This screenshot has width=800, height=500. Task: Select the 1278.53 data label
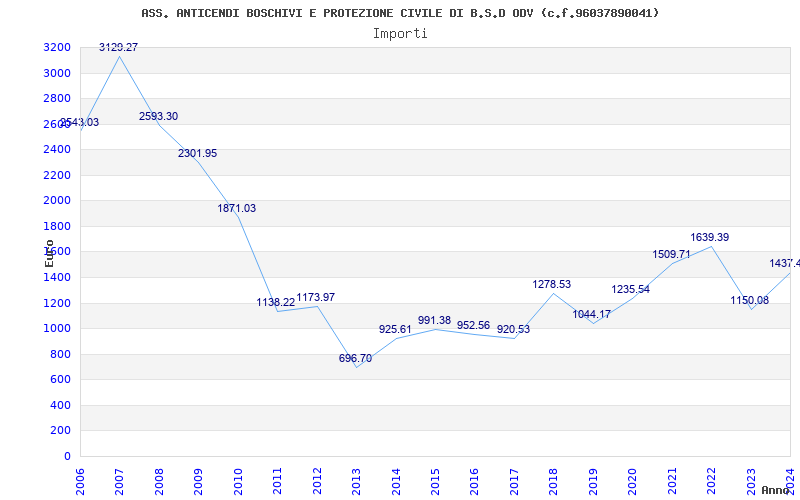[x=552, y=285]
